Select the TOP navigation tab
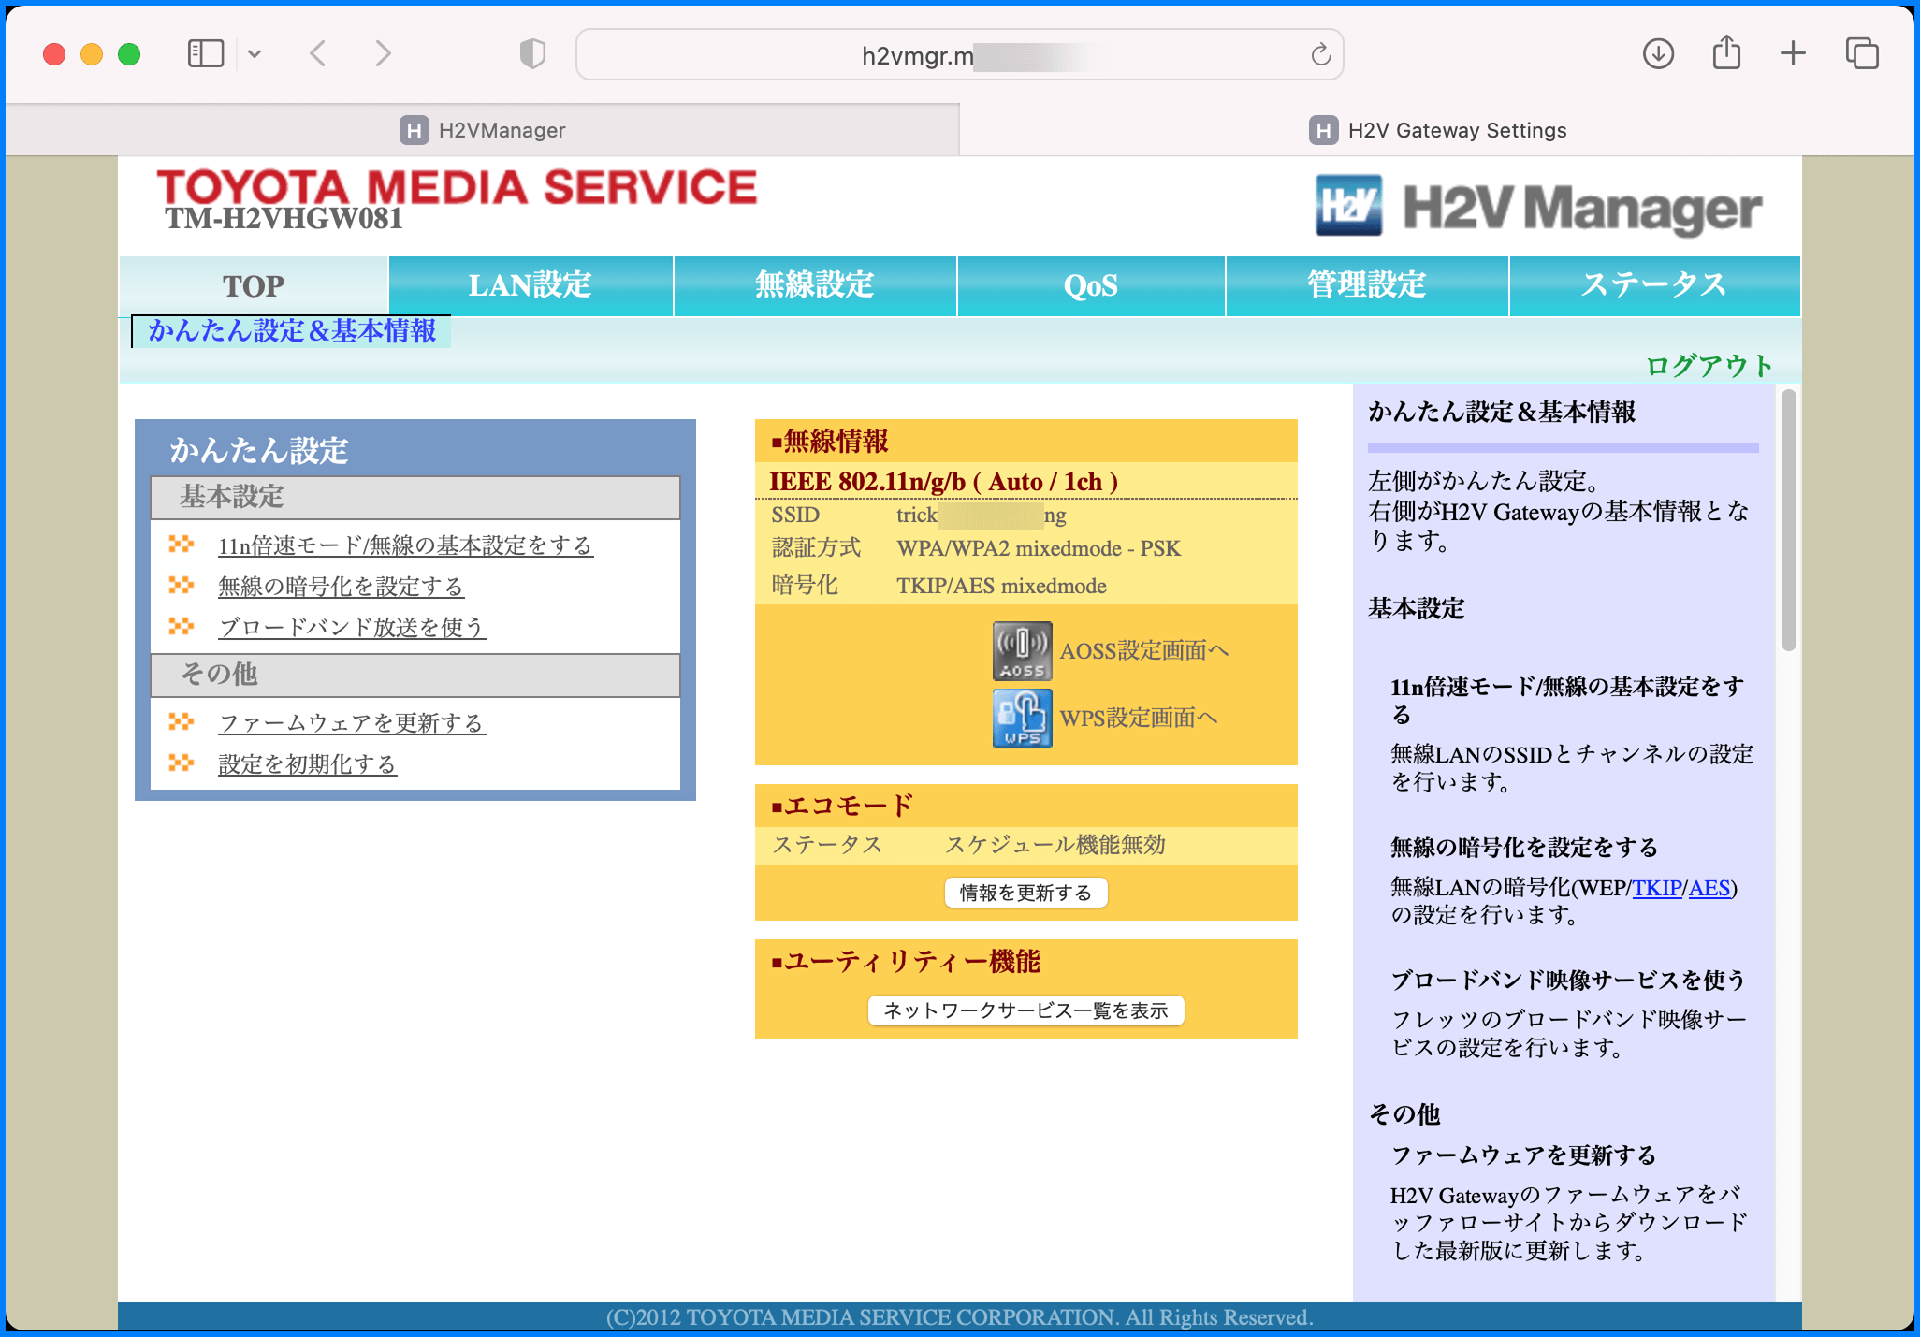The height and width of the screenshot is (1337, 1920). (x=254, y=286)
